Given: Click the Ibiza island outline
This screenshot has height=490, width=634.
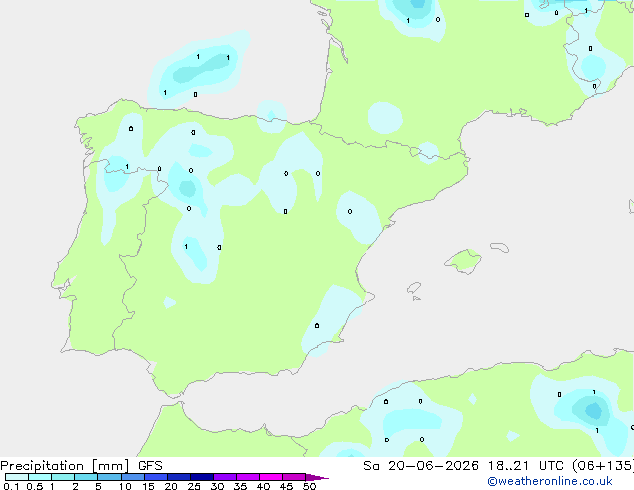Looking at the screenshot, I should coord(414,288).
